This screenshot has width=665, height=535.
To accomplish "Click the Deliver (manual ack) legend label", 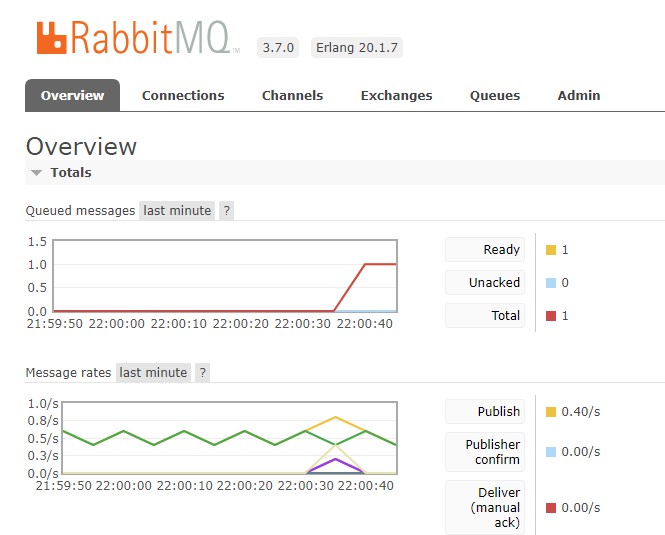I will [x=485, y=507].
